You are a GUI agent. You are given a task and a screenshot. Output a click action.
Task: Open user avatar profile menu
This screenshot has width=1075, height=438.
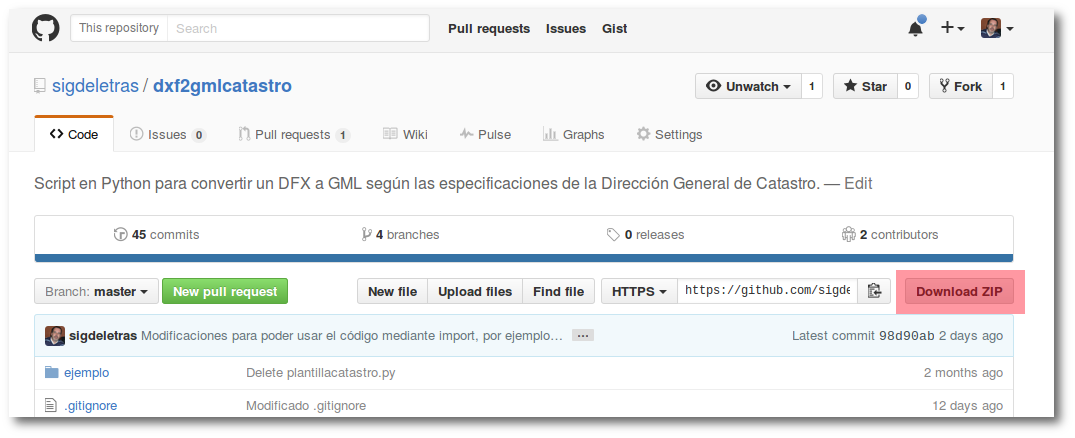point(997,28)
